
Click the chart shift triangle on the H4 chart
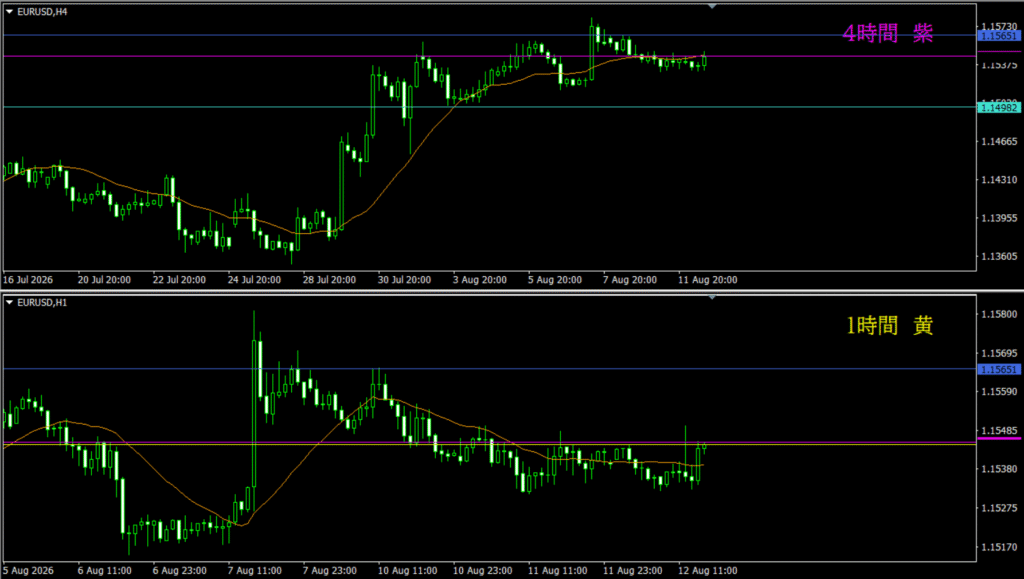712,6
